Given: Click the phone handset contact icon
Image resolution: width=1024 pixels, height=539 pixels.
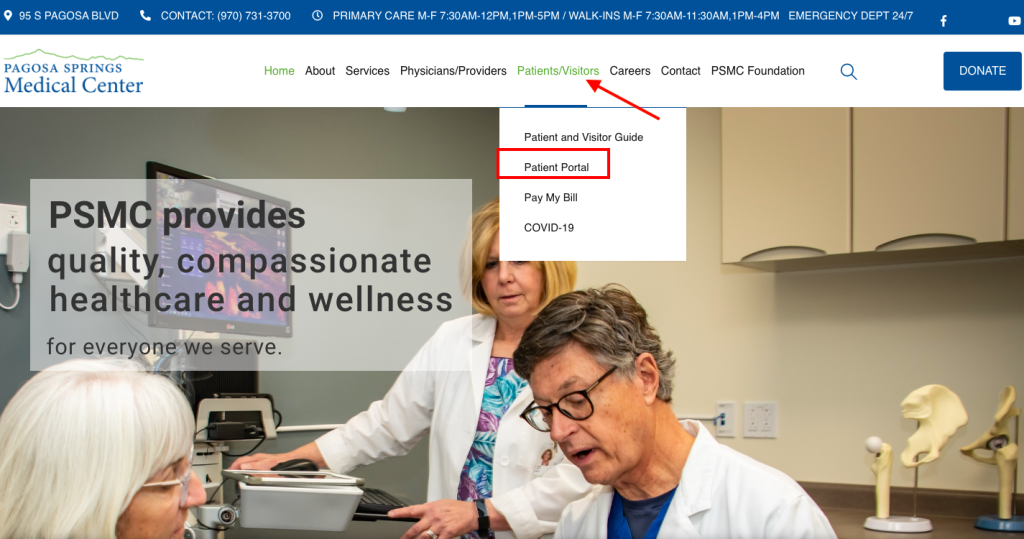Looking at the screenshot, I should [x=145, y=15].
